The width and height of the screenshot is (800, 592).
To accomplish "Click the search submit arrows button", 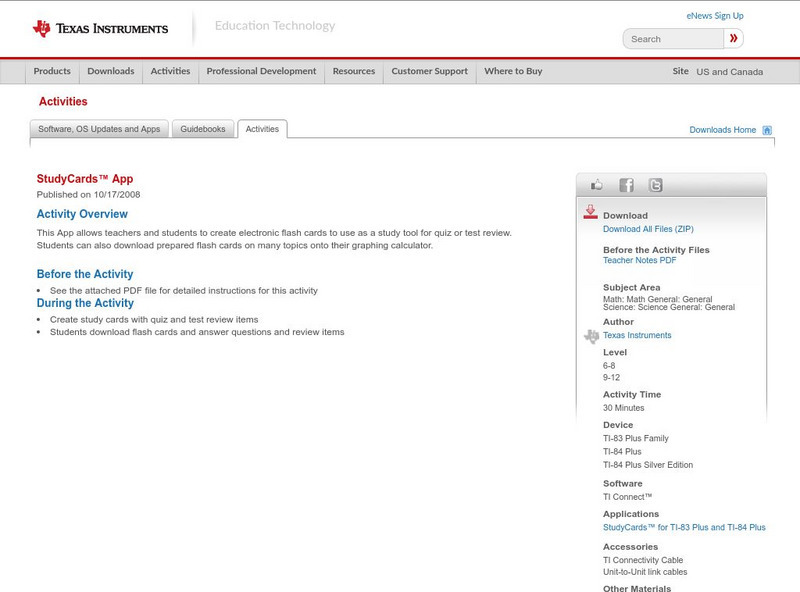I will pos(733,37).
